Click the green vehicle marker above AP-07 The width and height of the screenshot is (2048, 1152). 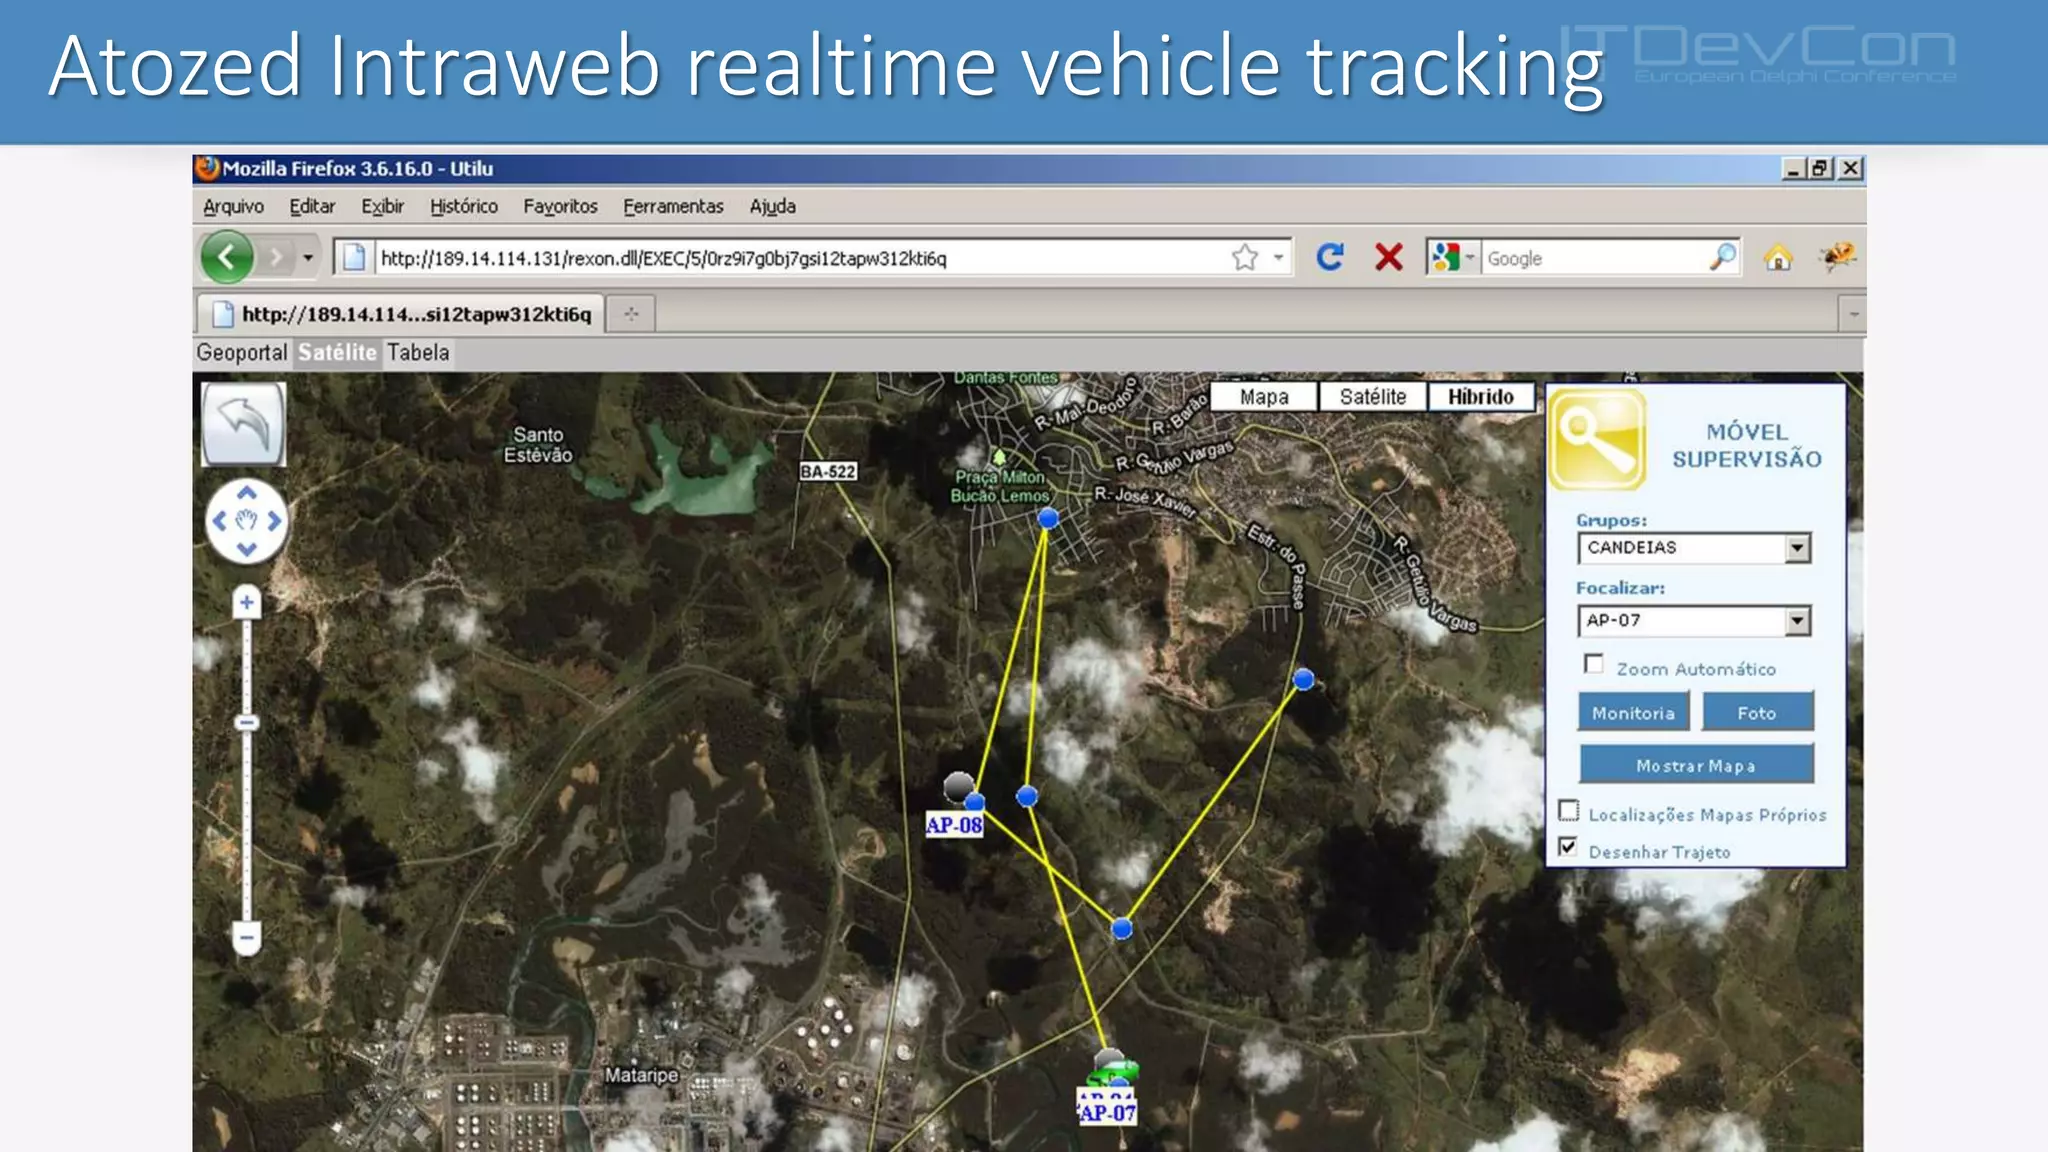pyautogui.click(x=1112, y=1072)
